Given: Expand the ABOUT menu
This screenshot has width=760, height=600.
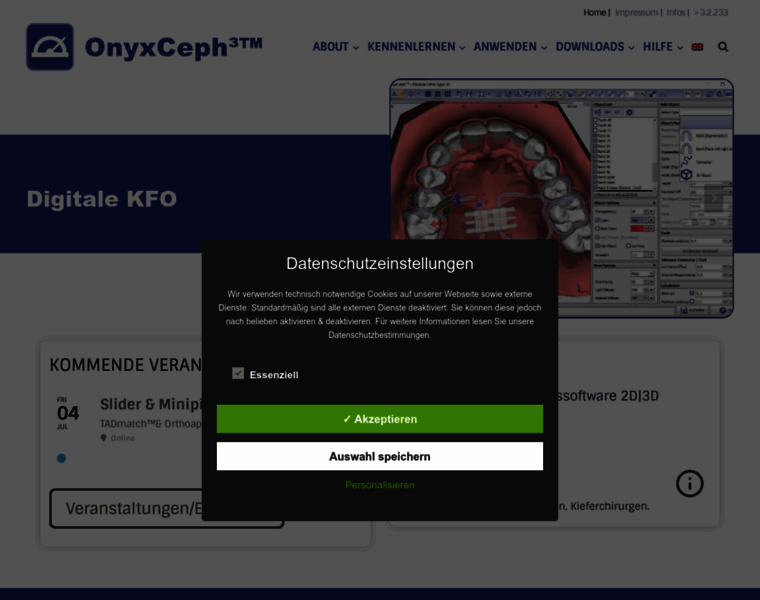Looking at the screenshot, I should (335, 47).
